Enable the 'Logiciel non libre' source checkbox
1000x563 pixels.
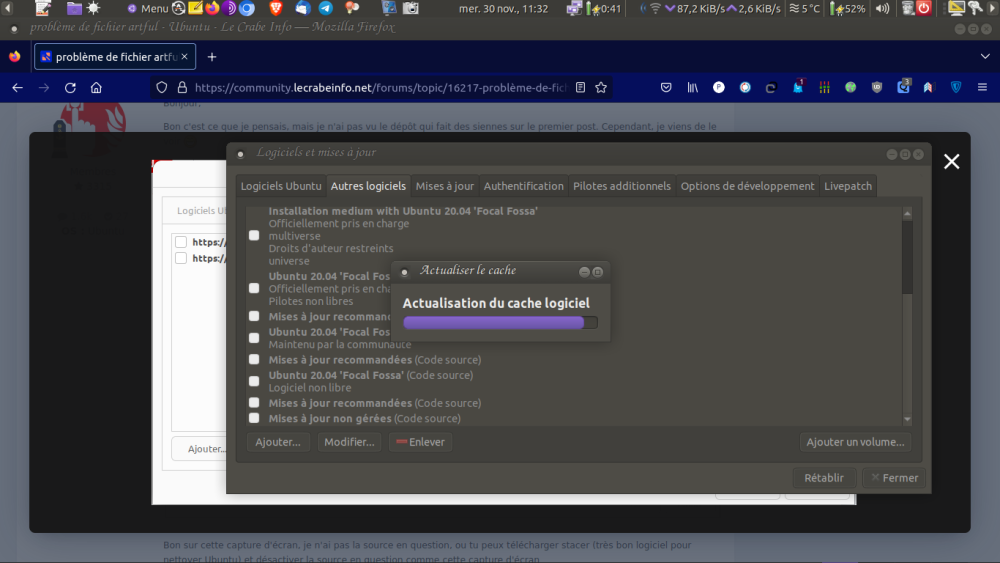254,381
